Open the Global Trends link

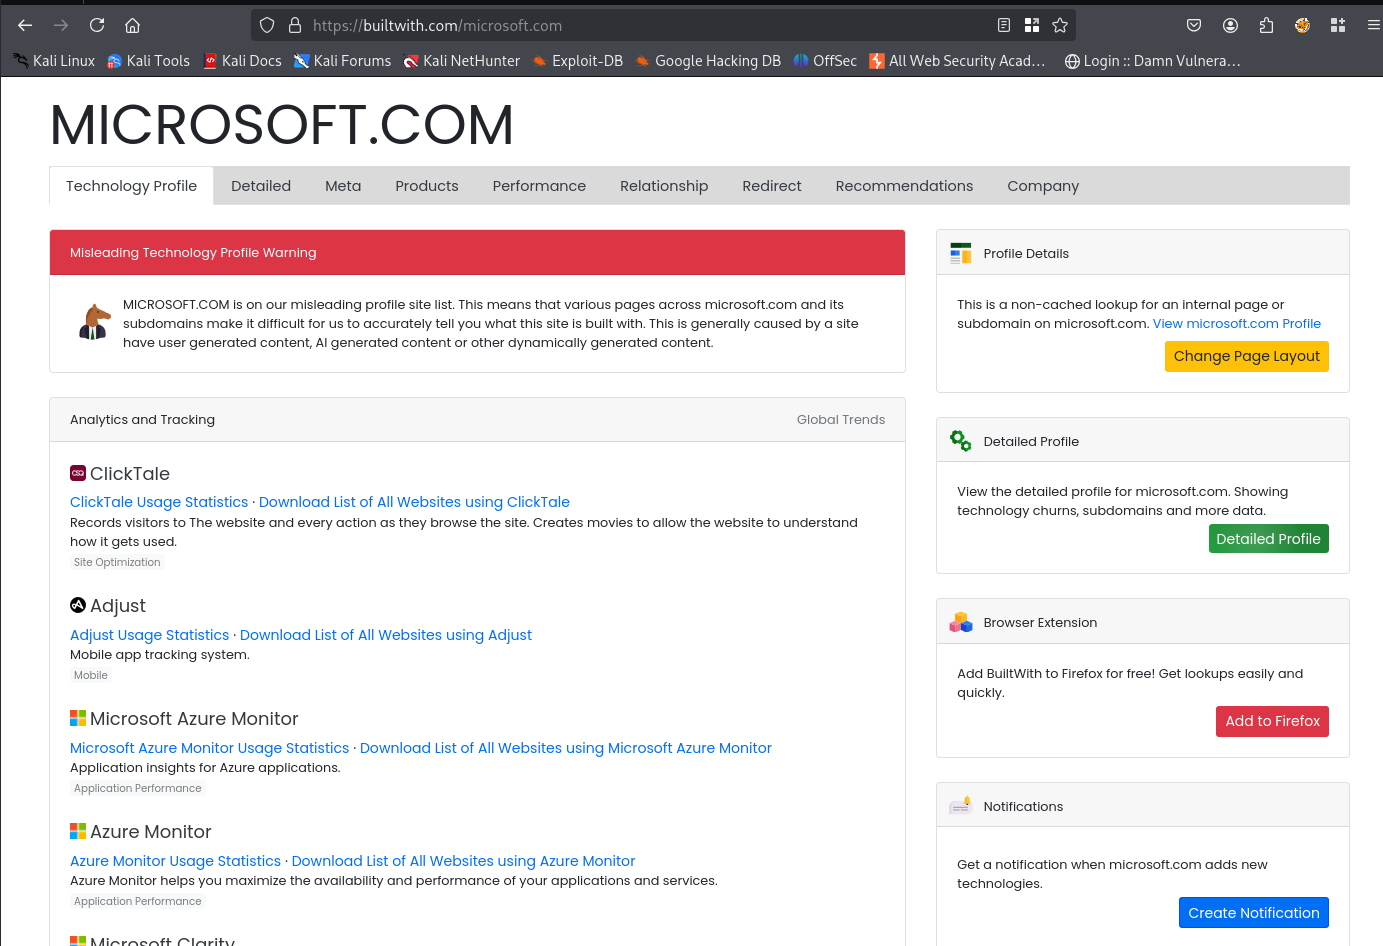click(841, 420)
